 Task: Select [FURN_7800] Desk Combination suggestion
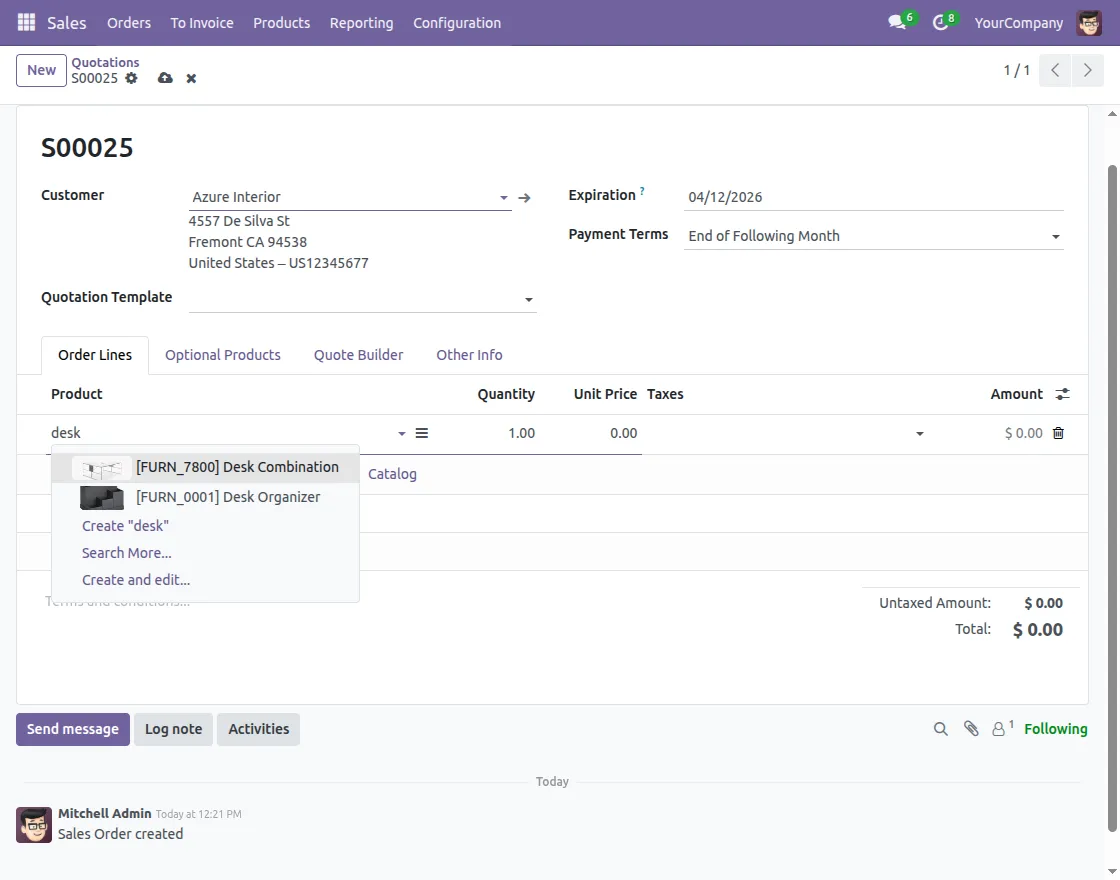coord(238,466)
